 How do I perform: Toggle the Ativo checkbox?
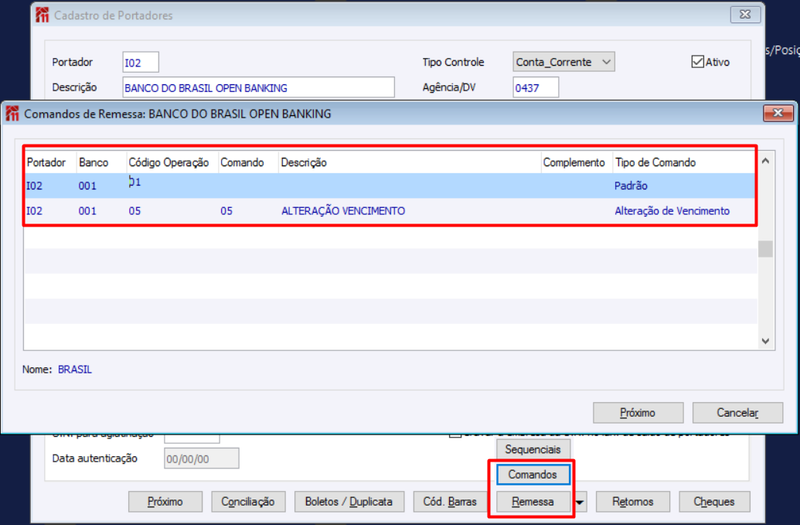[x=697, y=62]
